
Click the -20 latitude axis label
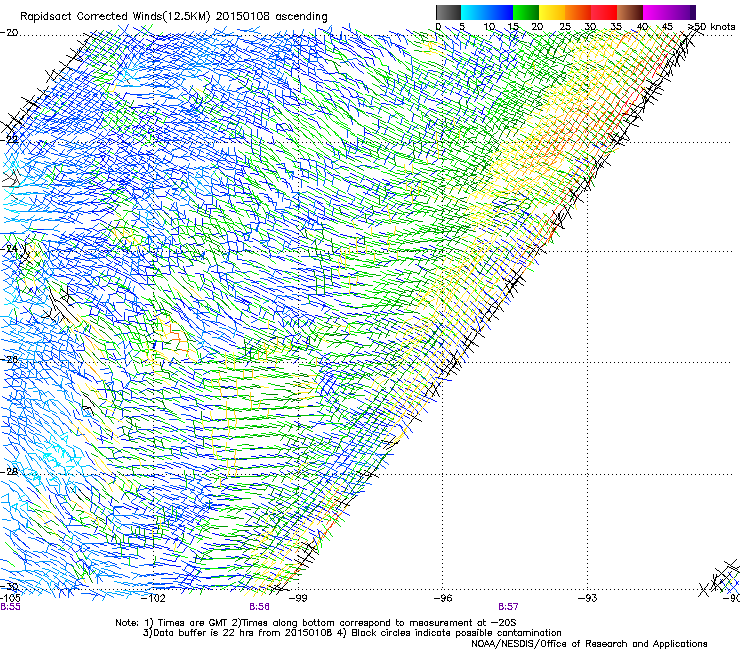tap(9, 33)
